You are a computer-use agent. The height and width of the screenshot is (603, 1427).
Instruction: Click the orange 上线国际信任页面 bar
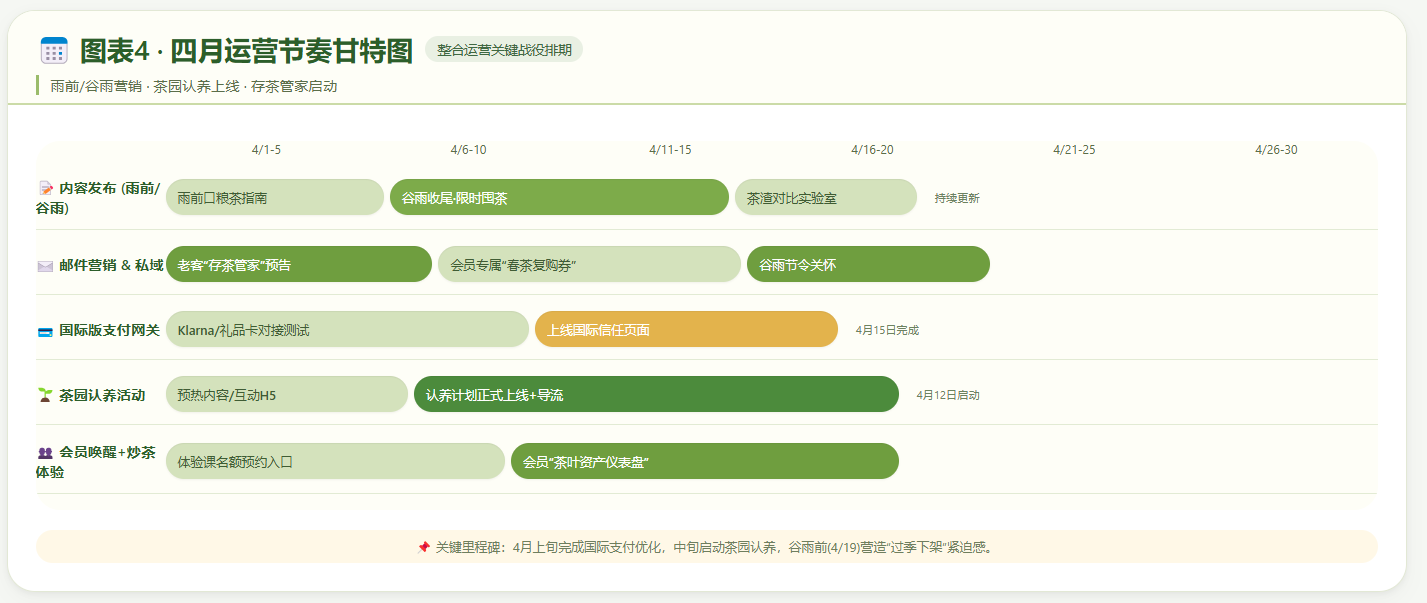pyautogui.click(x=686, y=330)
